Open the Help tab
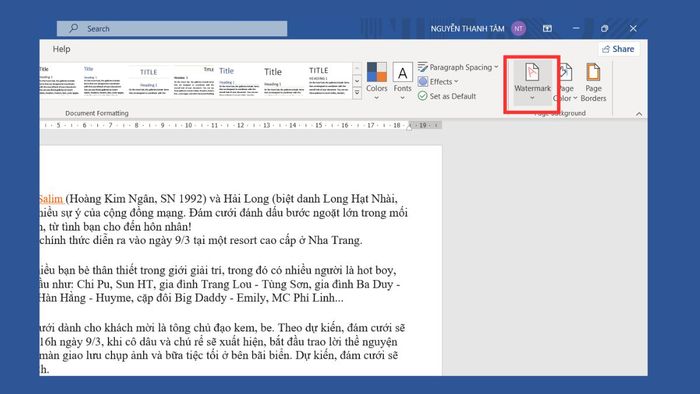The height and width of the screenshot is (394, 700). pyautogui.click(x=62, y=49)
